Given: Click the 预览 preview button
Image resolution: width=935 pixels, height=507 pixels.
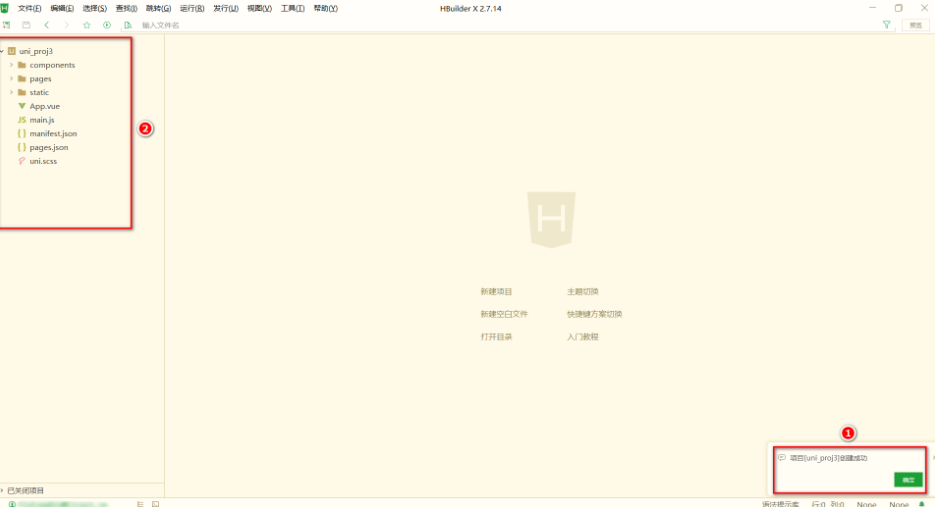Looking at the screenshot, I should click(x=916, y=25).
